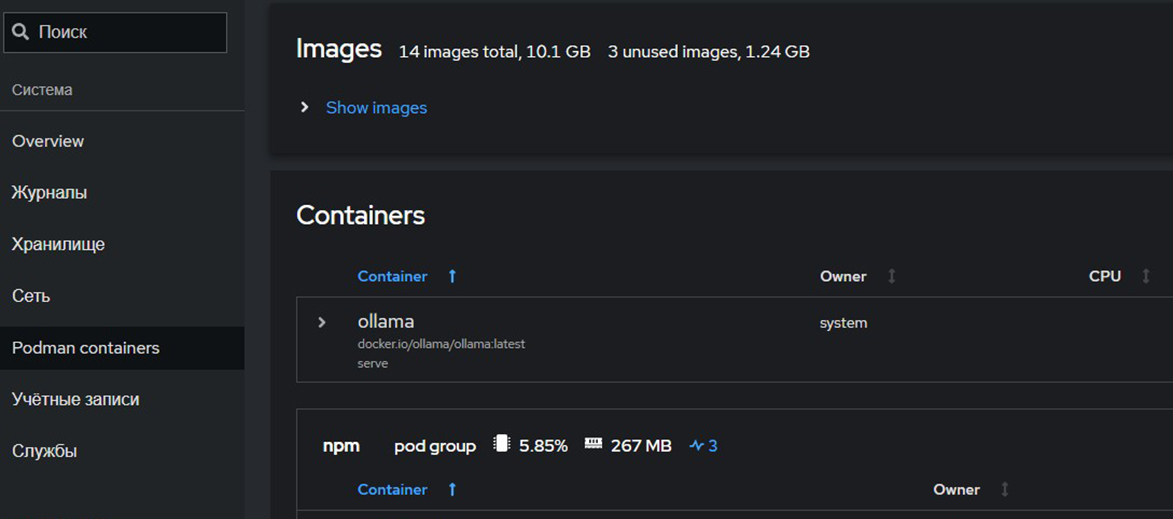This screenshot has height=519, width=1173.
Task: Click the container count icon showing 3
Action: tap(697, 445)
